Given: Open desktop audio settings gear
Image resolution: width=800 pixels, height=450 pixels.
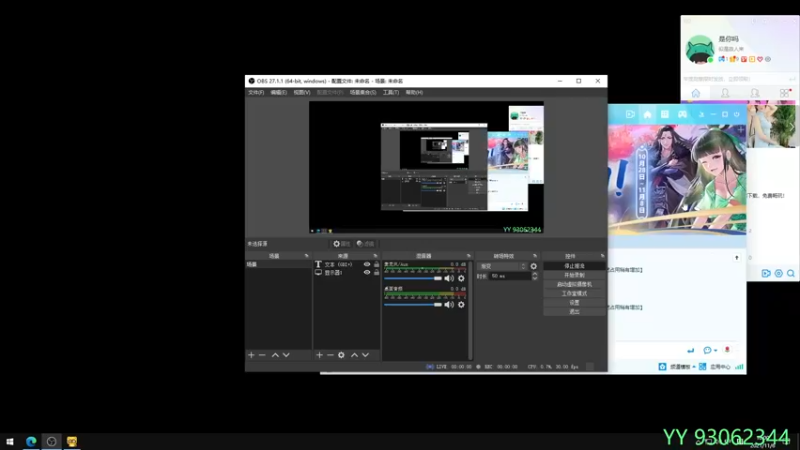Looking at the screenshot, I should (x=461, y=305).
